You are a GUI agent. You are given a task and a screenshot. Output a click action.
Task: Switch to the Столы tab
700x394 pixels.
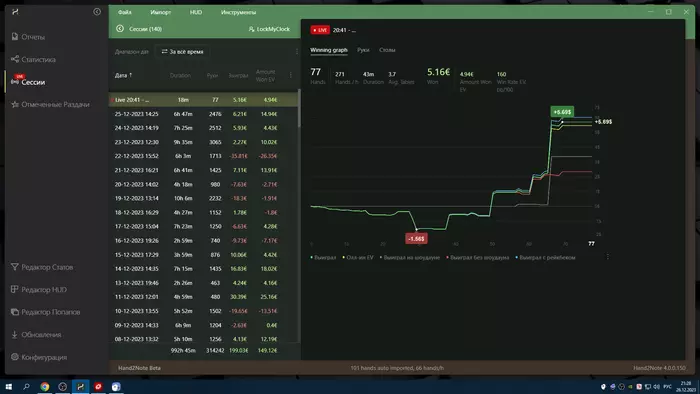(x=387, y=50)
